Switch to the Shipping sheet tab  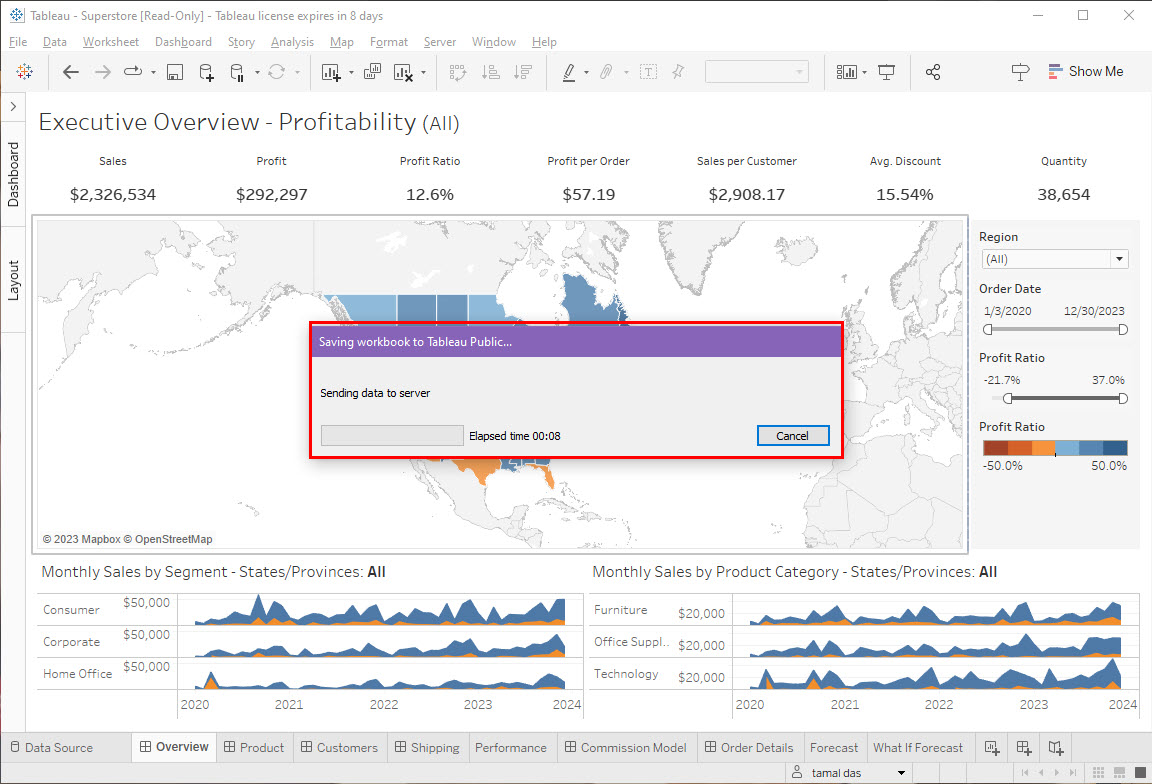click(x=427, y=747)
